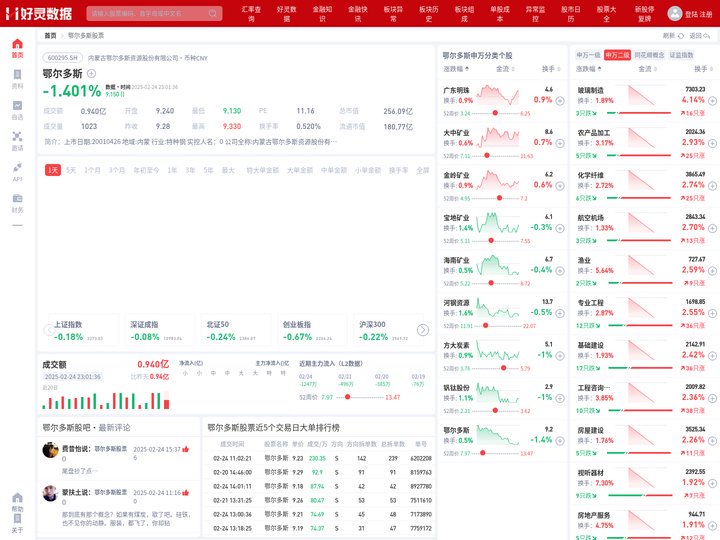Show next index cards with right arrow
The width and height of the screenshot is (720, 540).
tap(423, 330)
